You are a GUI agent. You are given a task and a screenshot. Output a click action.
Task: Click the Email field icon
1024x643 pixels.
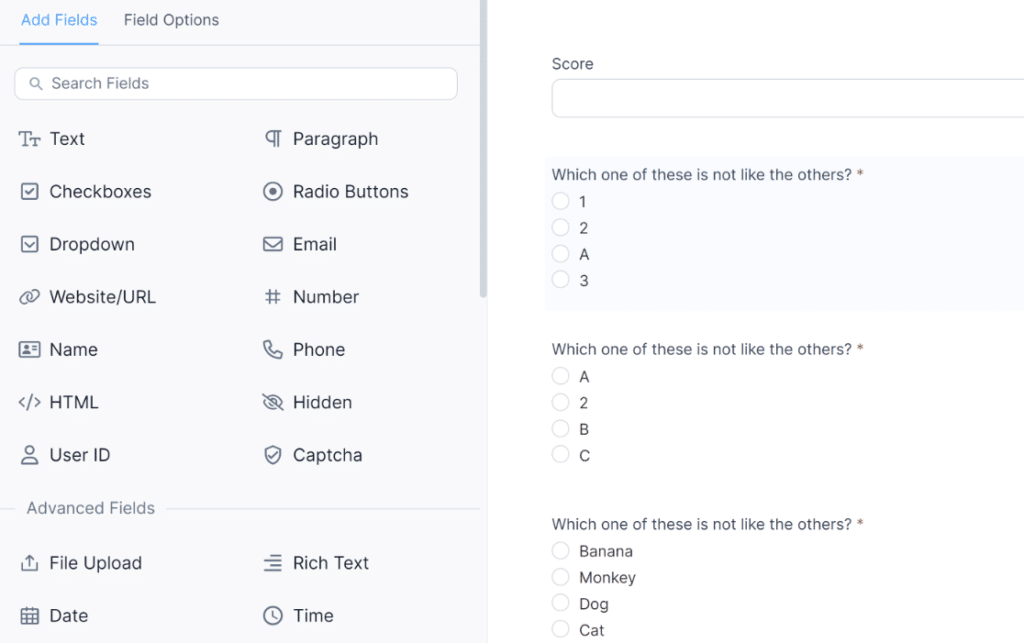[273, 244]
